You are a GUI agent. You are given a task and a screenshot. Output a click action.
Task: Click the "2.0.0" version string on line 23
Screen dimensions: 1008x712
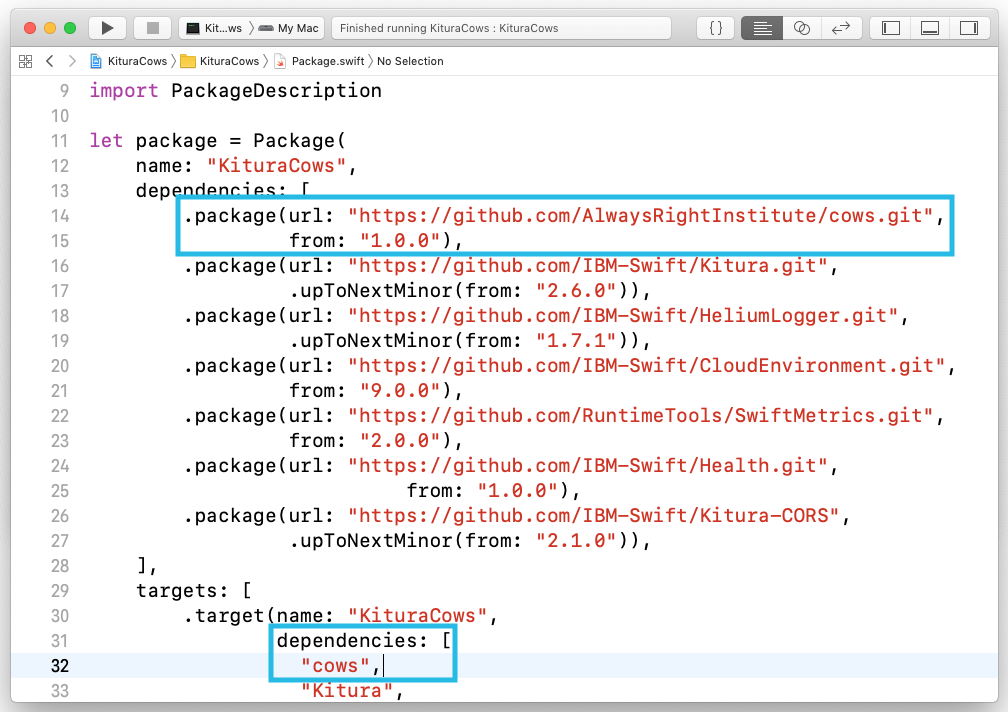pos(400,441)
